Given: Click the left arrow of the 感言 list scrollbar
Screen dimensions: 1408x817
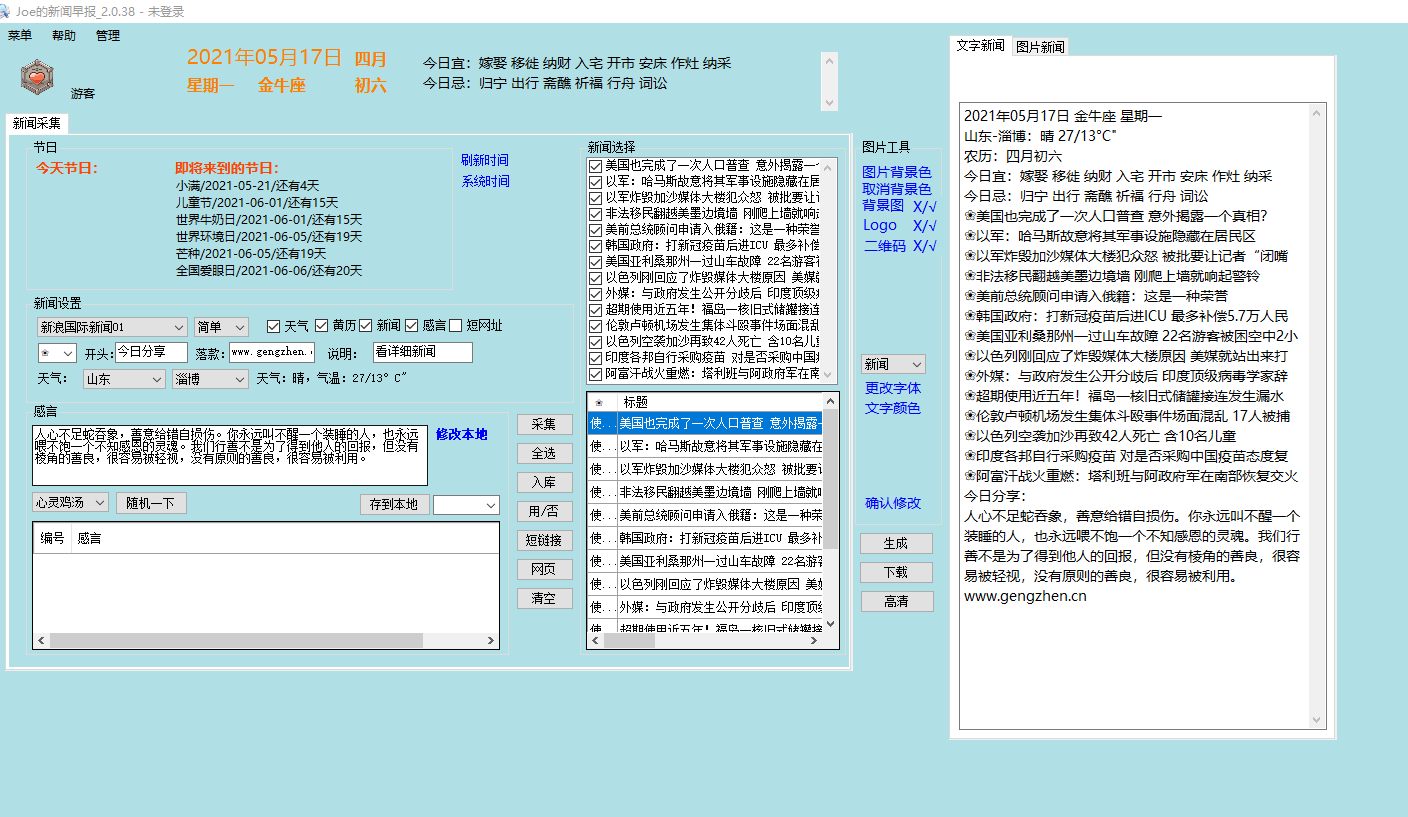Looking at the screenshot, I should (40, 640).
